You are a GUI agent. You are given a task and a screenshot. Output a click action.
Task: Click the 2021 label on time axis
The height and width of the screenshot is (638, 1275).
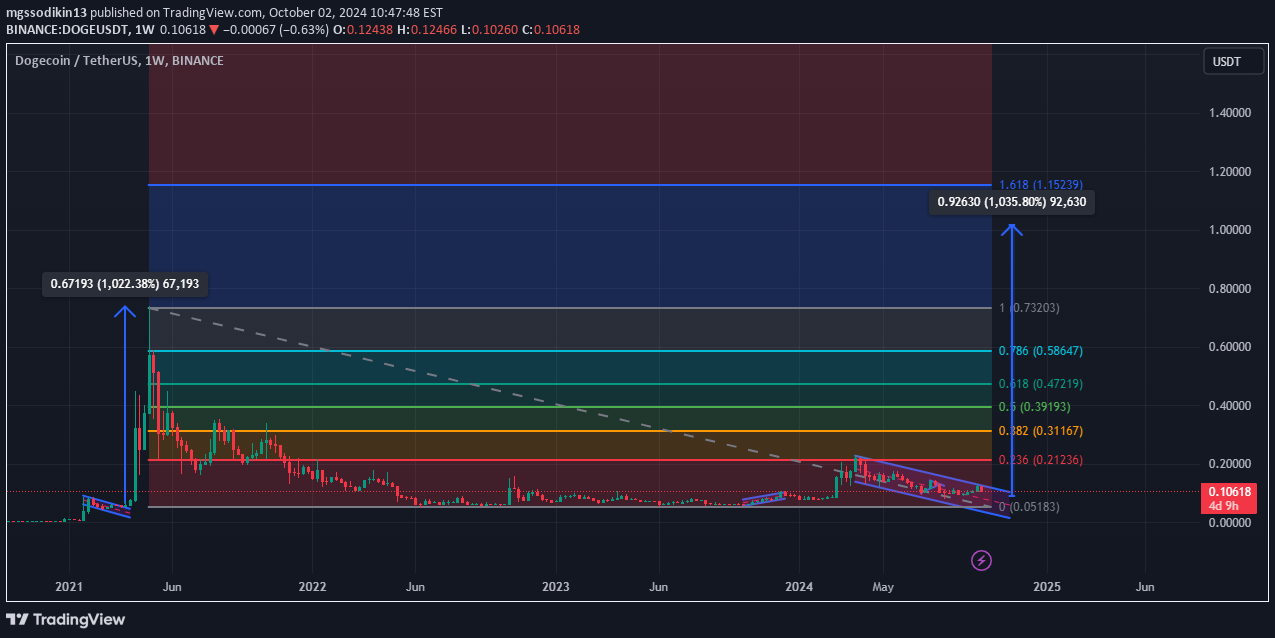pyautogui.click(x=69, y=587)
